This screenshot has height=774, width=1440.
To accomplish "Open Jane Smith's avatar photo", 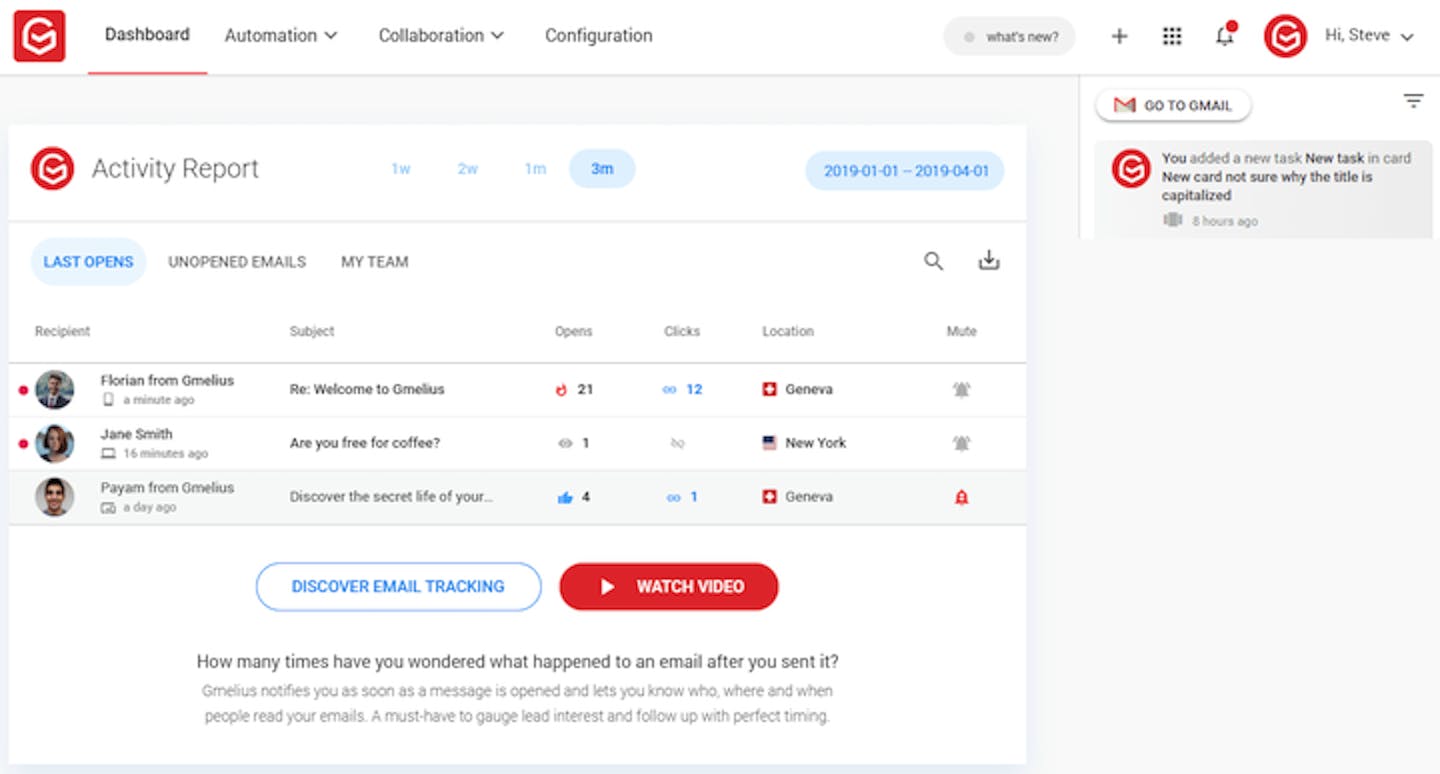I will (55, 443).
